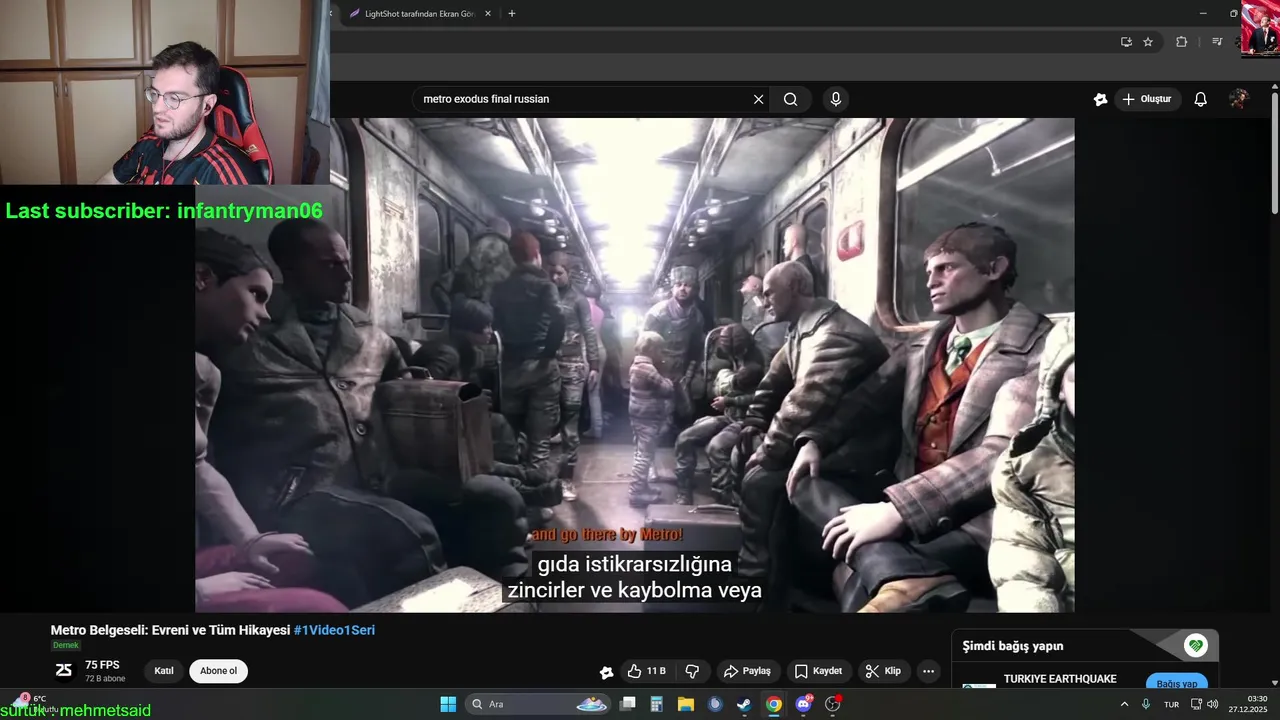Close the LightShot tab
Screen dimensions: 1280x720
488,14
